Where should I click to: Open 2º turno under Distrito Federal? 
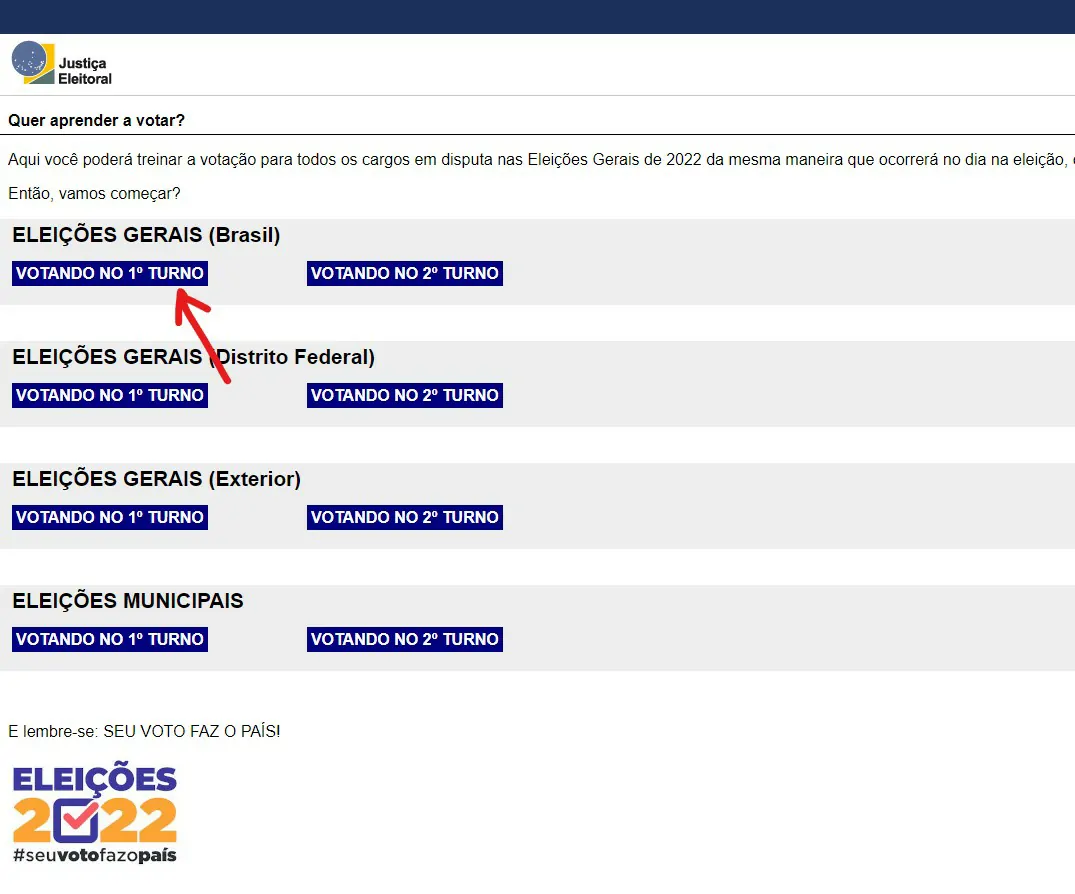click(404, 396)
